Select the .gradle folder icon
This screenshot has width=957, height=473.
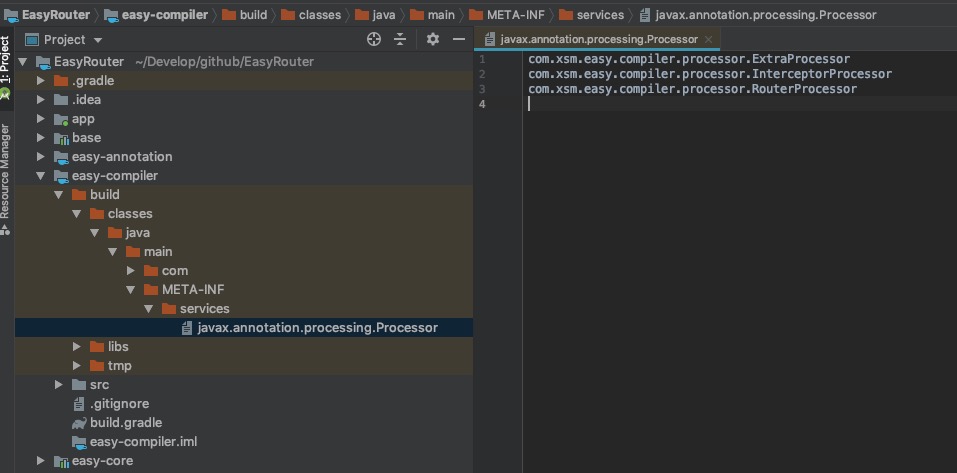[x=60, y=81]
